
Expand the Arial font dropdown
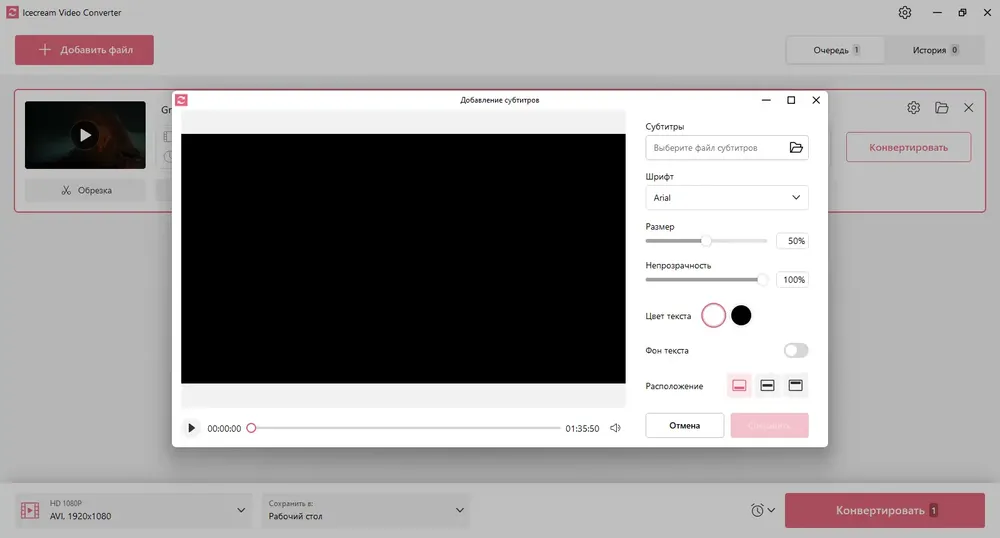pyautogui.click(x=727, y=198)
